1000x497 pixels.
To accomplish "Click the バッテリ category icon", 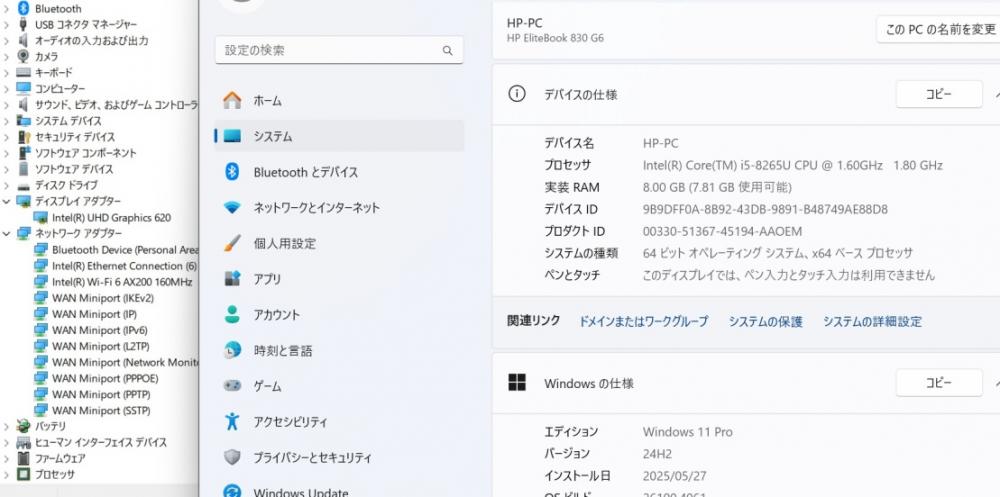I will coord(24,426).
